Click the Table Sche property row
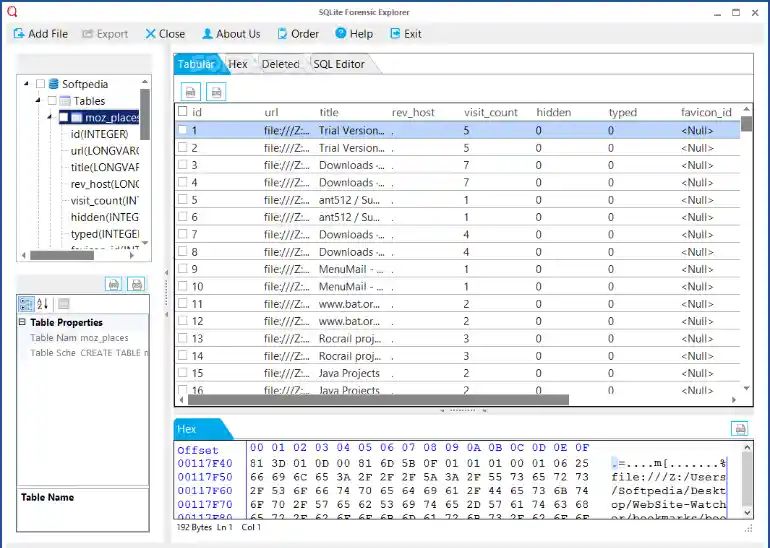The height and width of the screenshot is (548, 770). point(83,353)
